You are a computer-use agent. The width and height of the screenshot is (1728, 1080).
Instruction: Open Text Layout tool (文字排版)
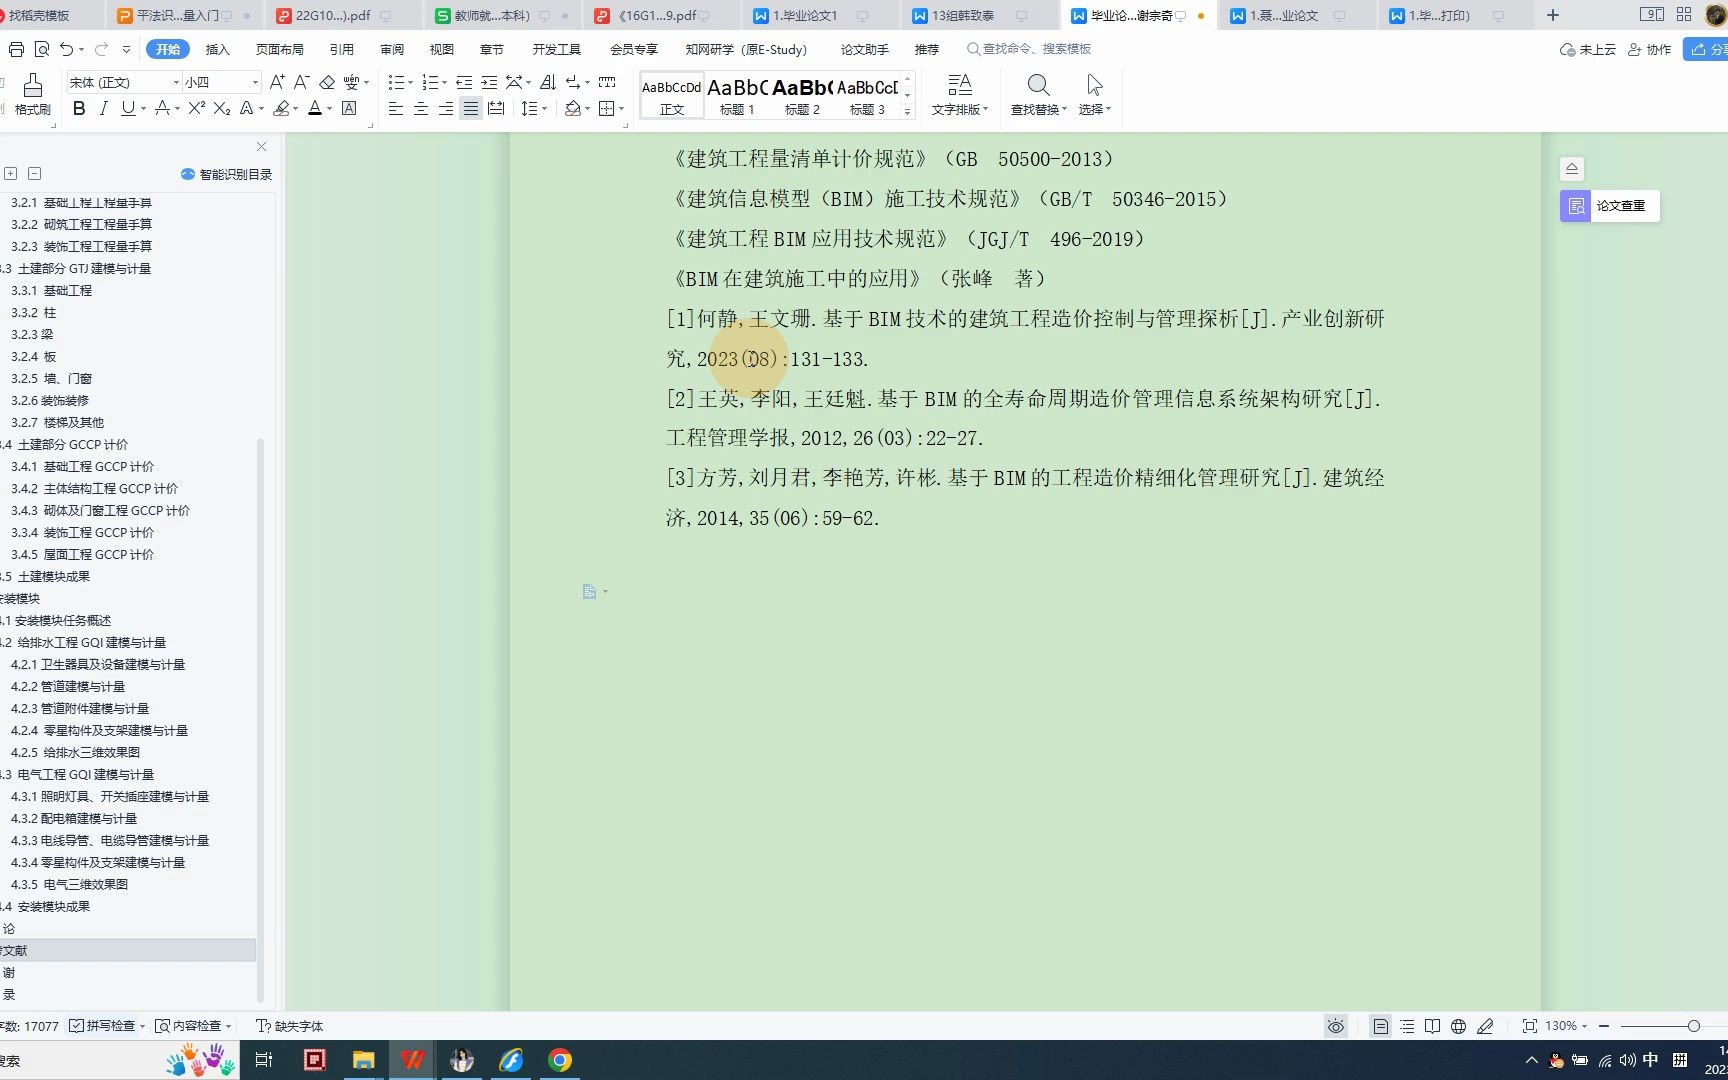click(960, 95)
